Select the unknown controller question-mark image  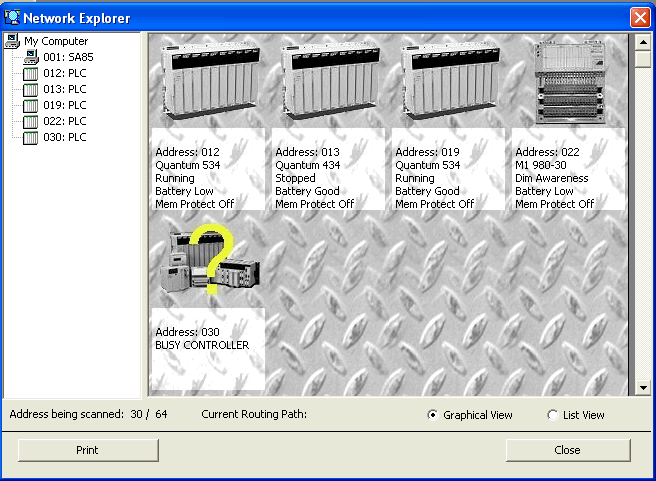pos(210,259)
